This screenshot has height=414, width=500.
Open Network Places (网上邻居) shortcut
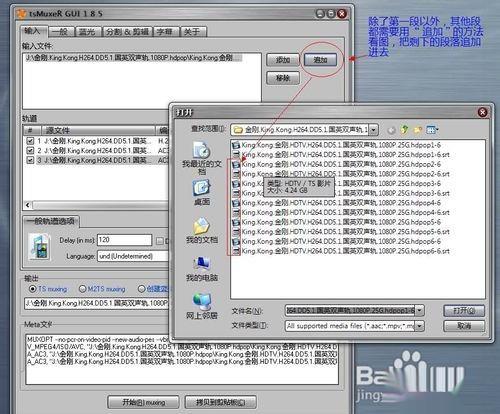[202, 306]
